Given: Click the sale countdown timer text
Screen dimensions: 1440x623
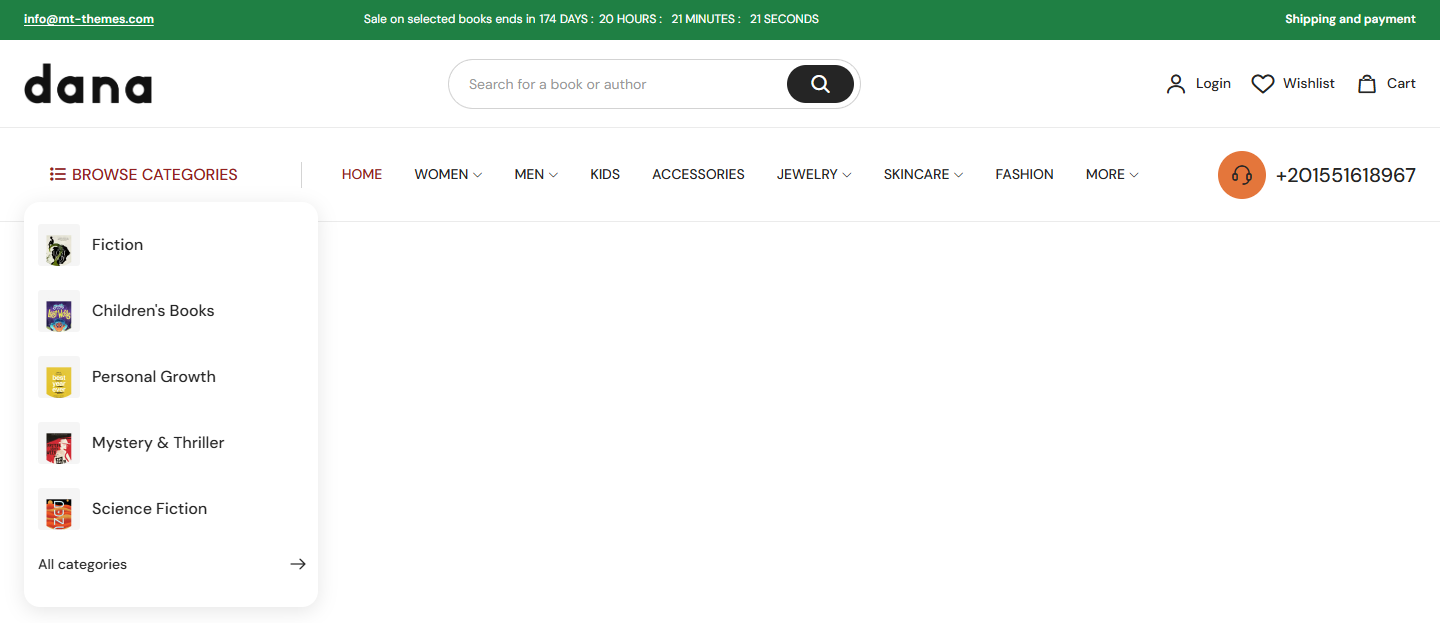Looking at the screenshot, I should [x=591, y=19].
